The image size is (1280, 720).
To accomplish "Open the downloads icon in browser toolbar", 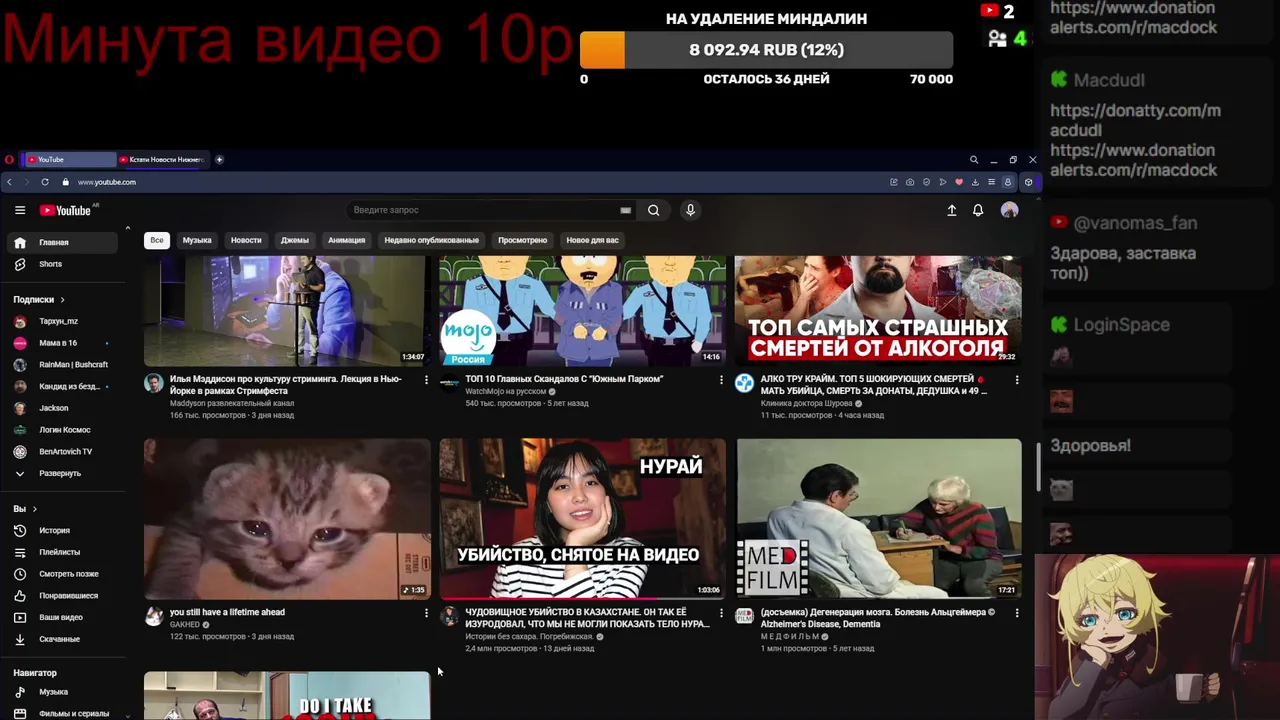I will [975, 182].
